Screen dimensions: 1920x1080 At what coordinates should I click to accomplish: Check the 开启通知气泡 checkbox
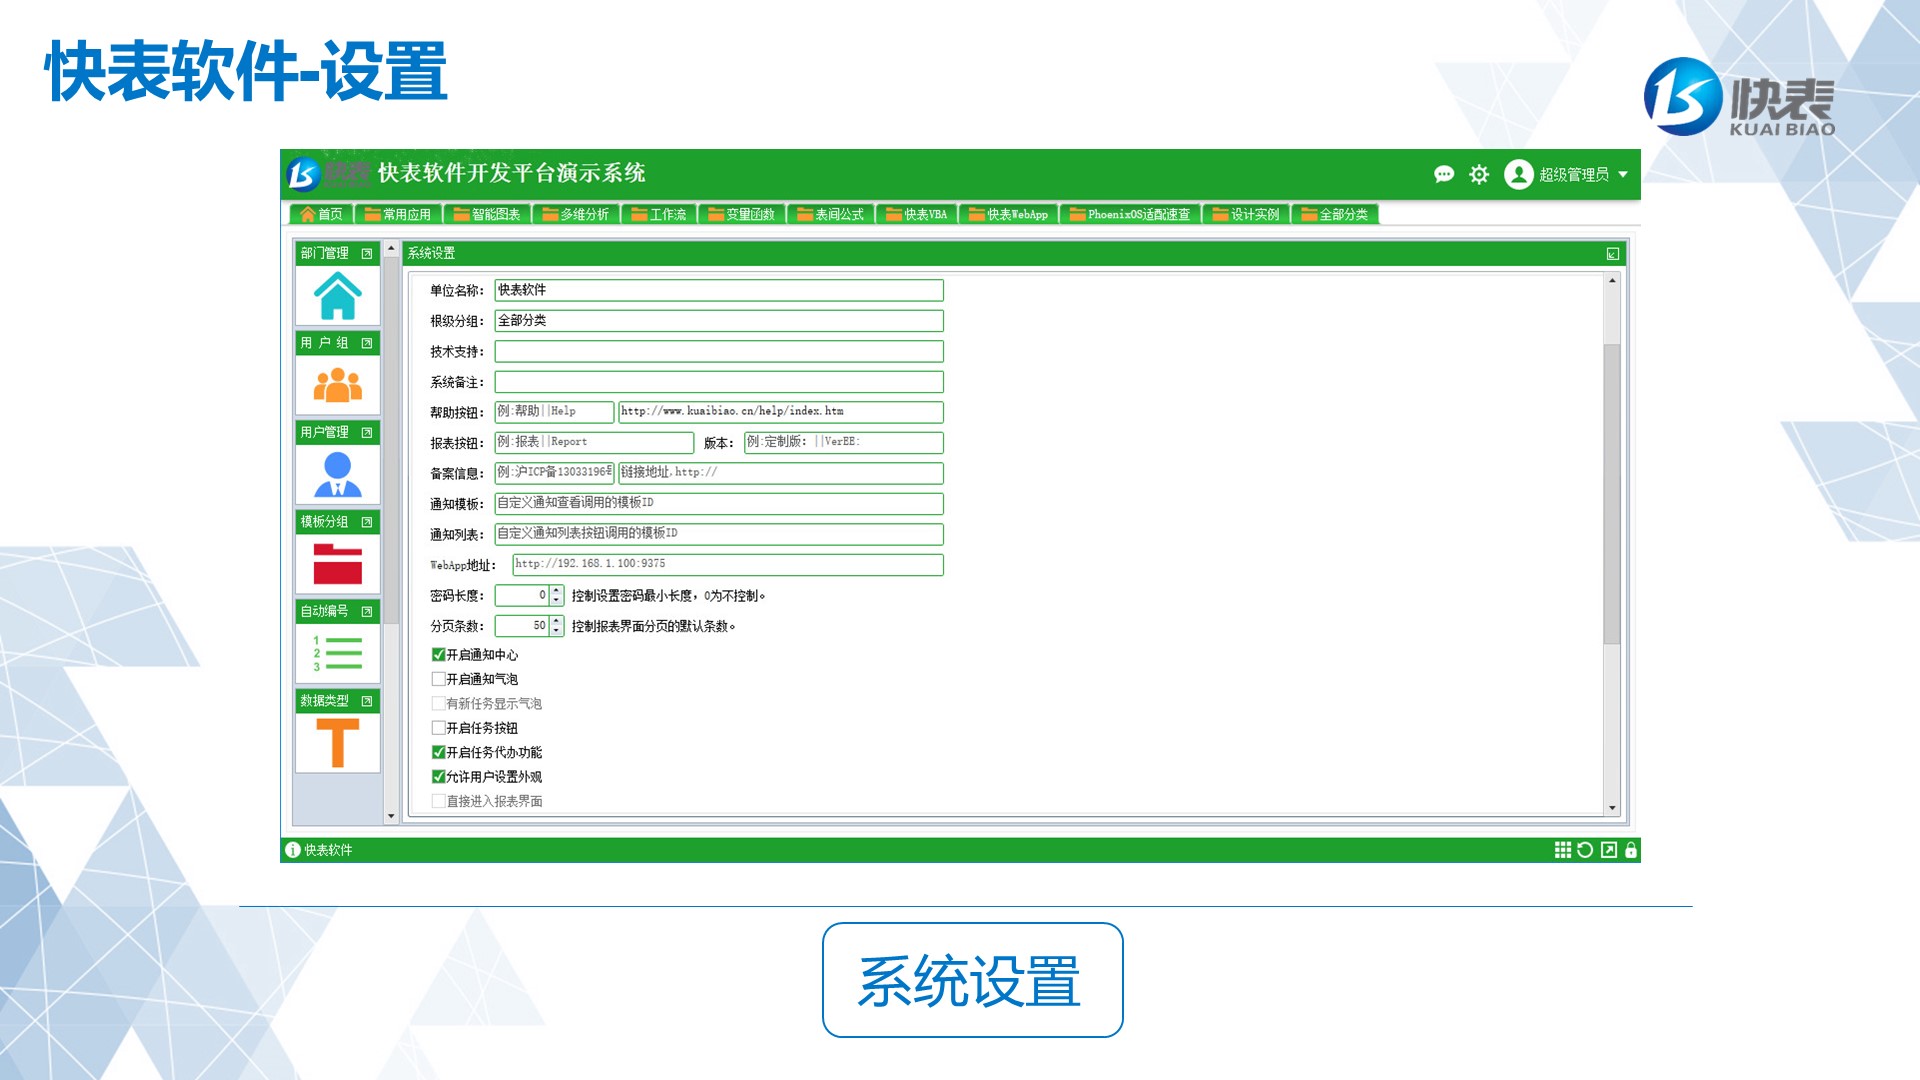[438, 679]
